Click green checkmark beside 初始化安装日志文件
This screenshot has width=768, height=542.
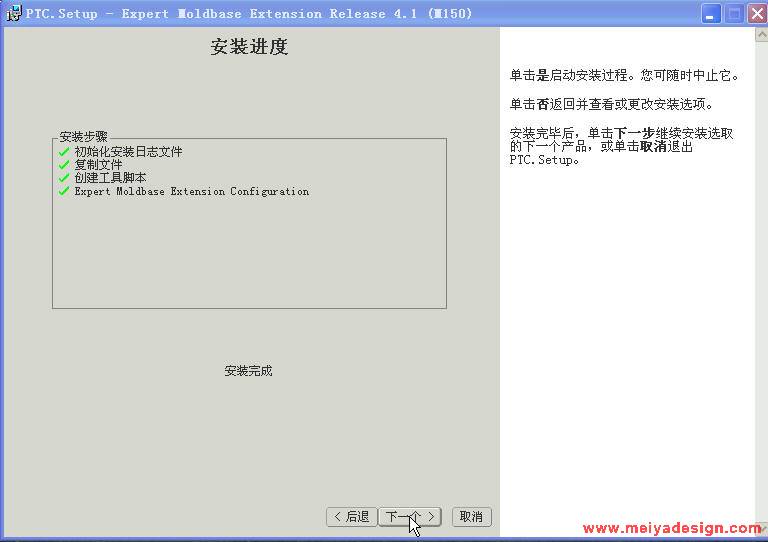[64, 152]
